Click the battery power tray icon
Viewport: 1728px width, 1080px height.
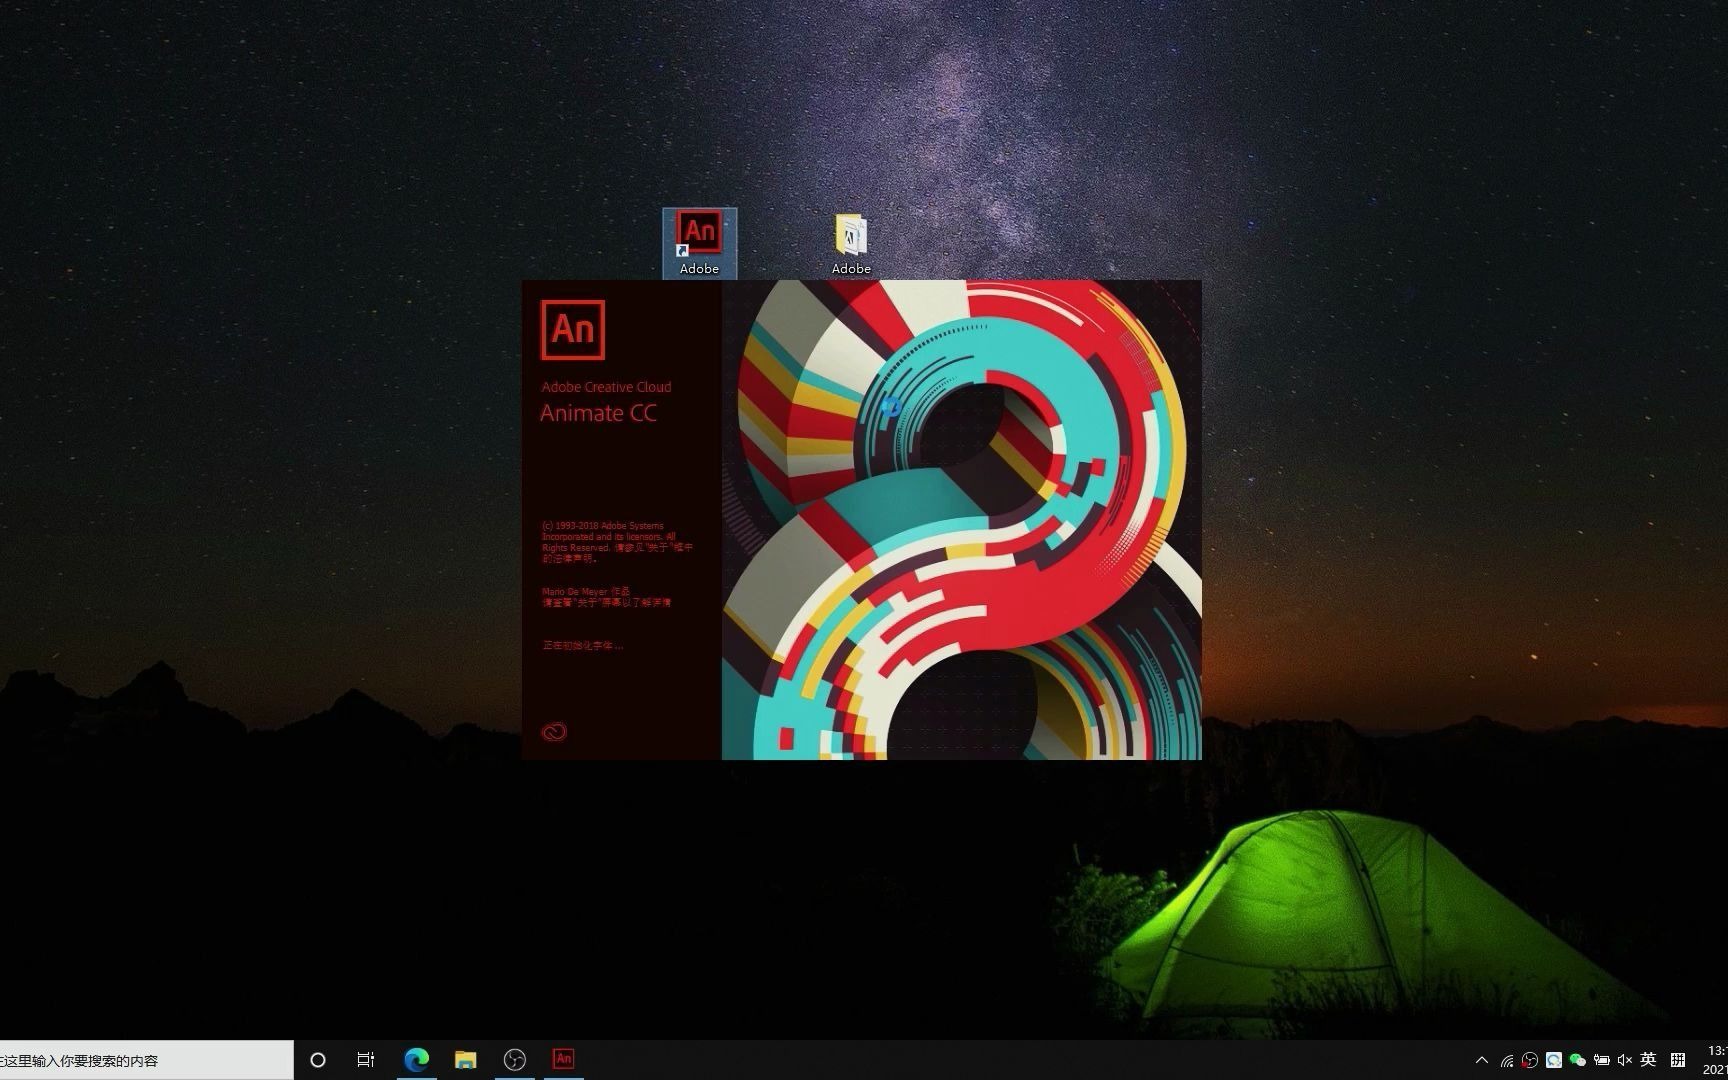click(1602, 1060)
